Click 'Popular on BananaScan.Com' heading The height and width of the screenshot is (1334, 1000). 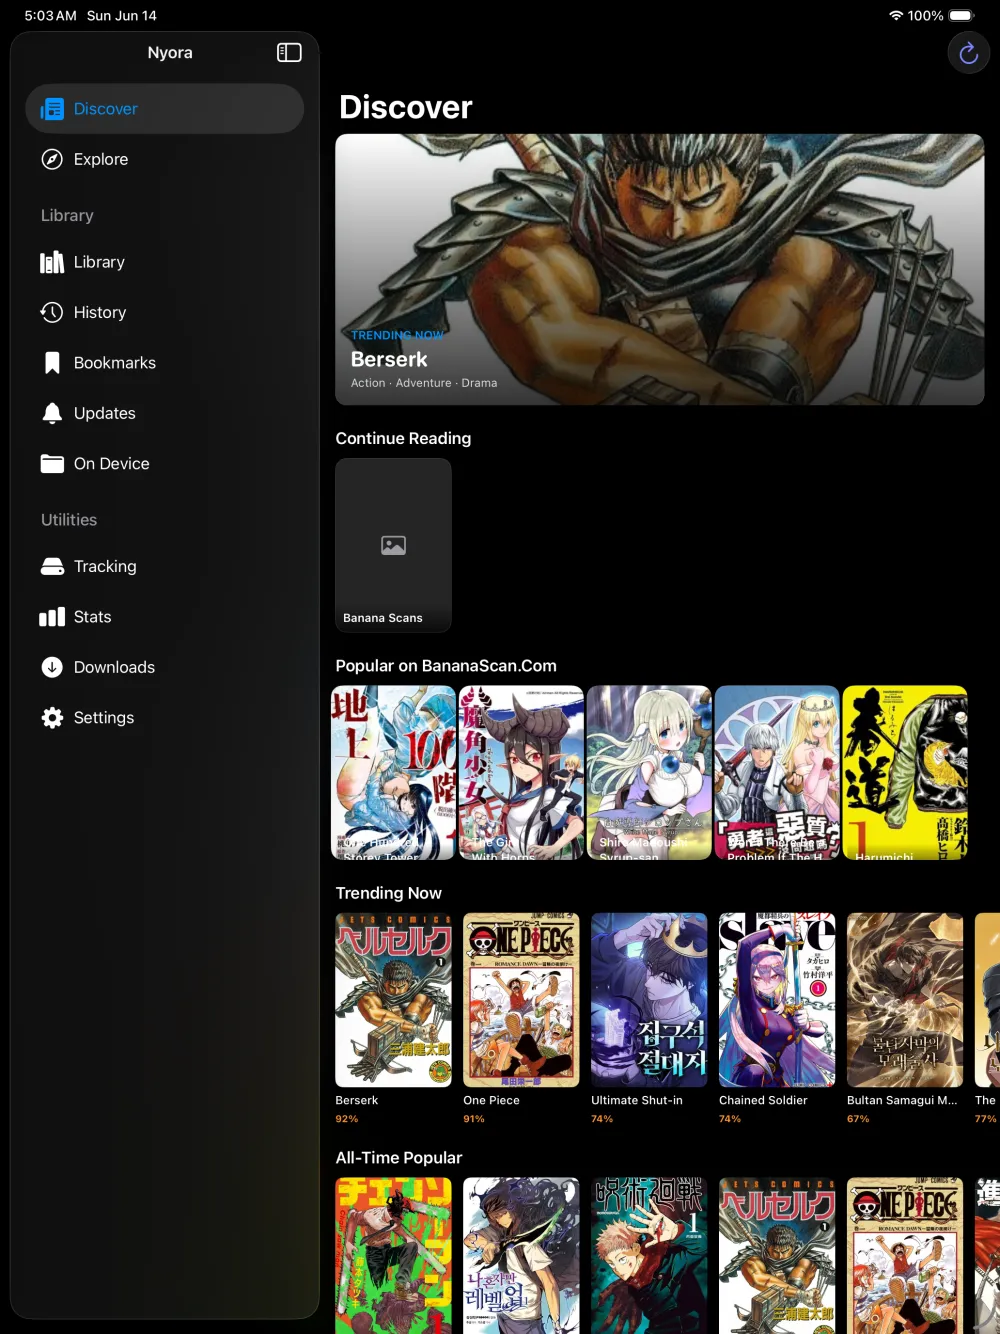tap(446, 666)
